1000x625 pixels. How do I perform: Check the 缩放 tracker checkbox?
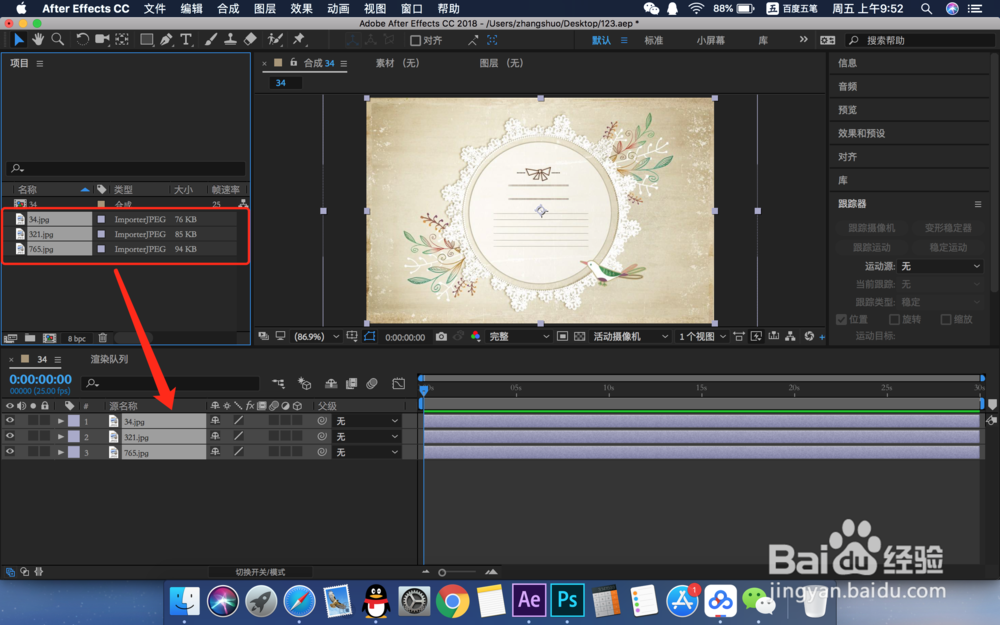(946, 320)
